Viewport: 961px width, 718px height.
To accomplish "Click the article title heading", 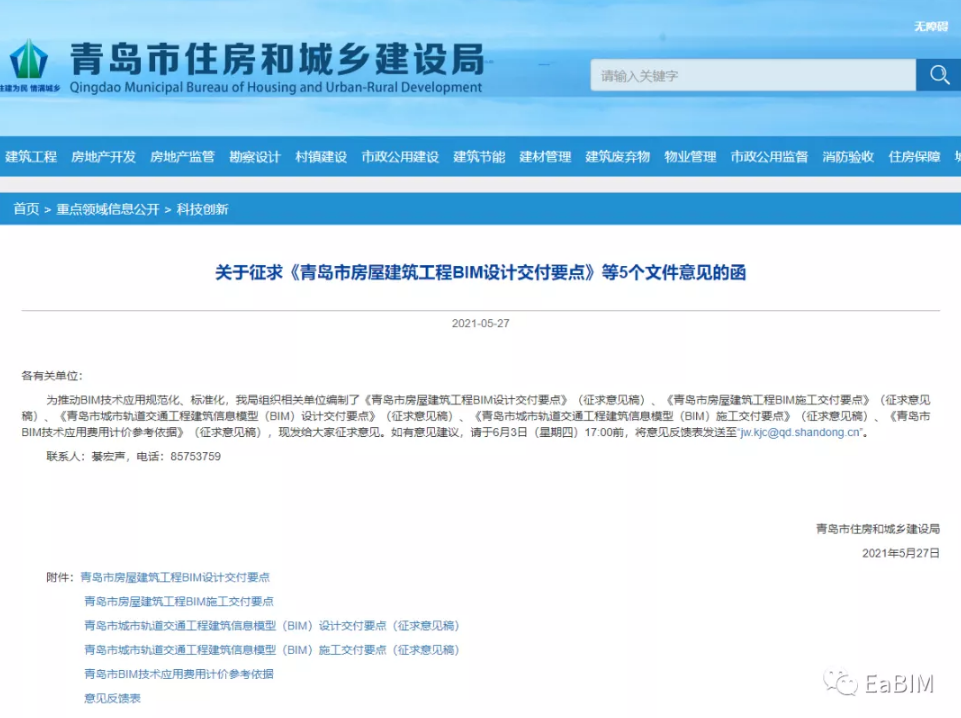I will 480,273.
